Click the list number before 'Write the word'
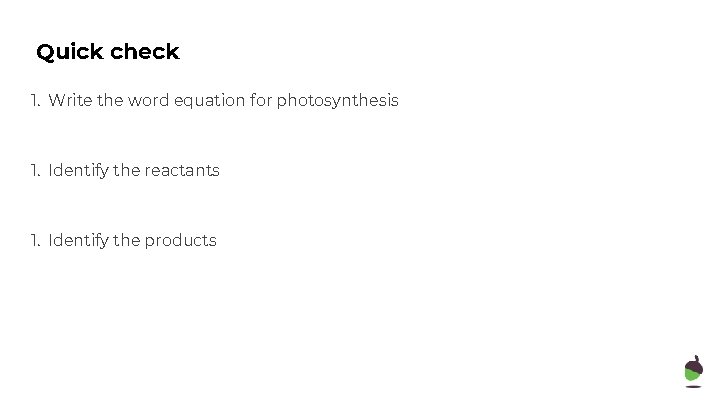720x405 pixels. pos(35,101)
